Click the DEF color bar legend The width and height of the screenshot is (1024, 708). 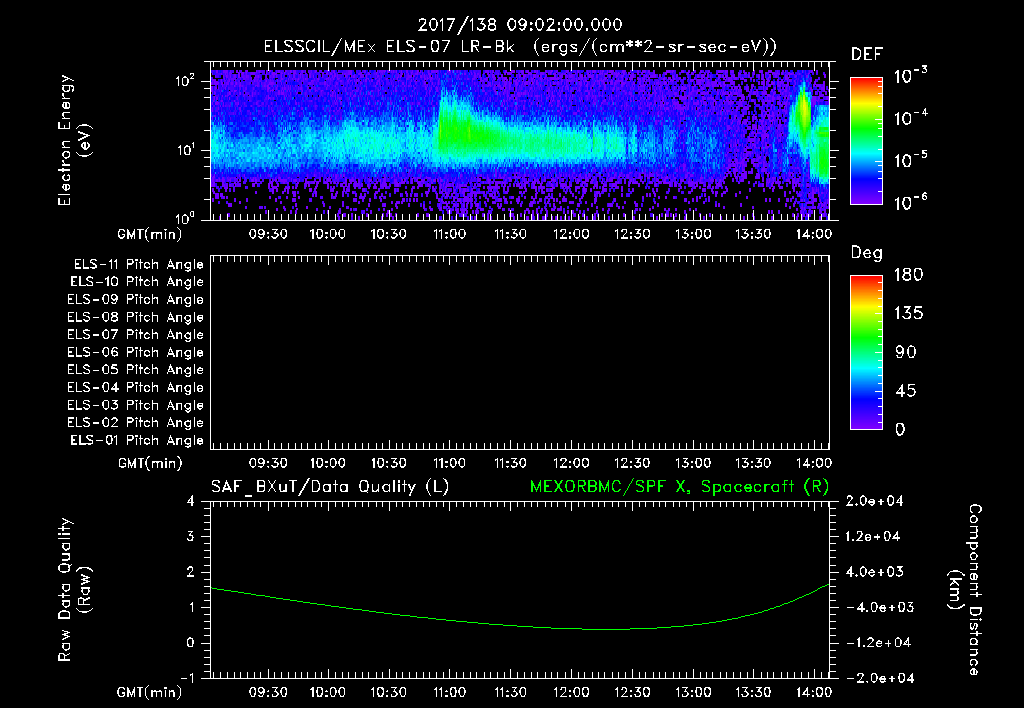866,141
